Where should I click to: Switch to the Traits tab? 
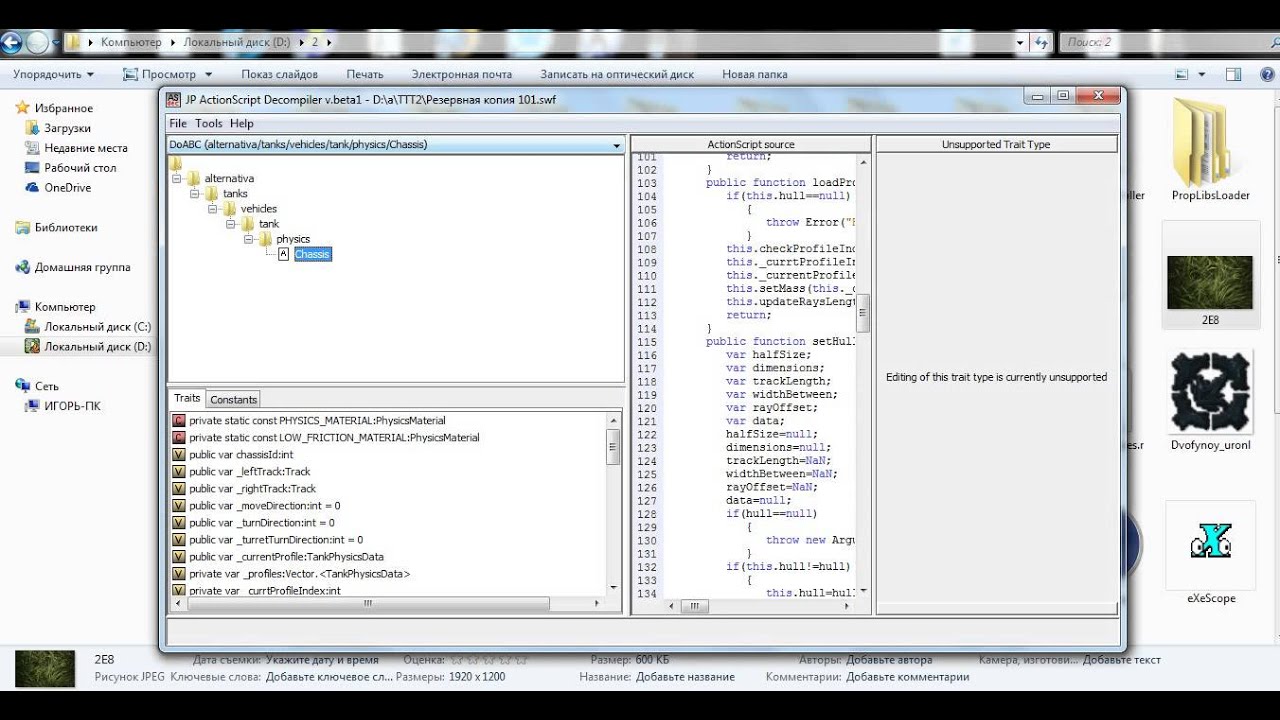click(x=187, y=398)
